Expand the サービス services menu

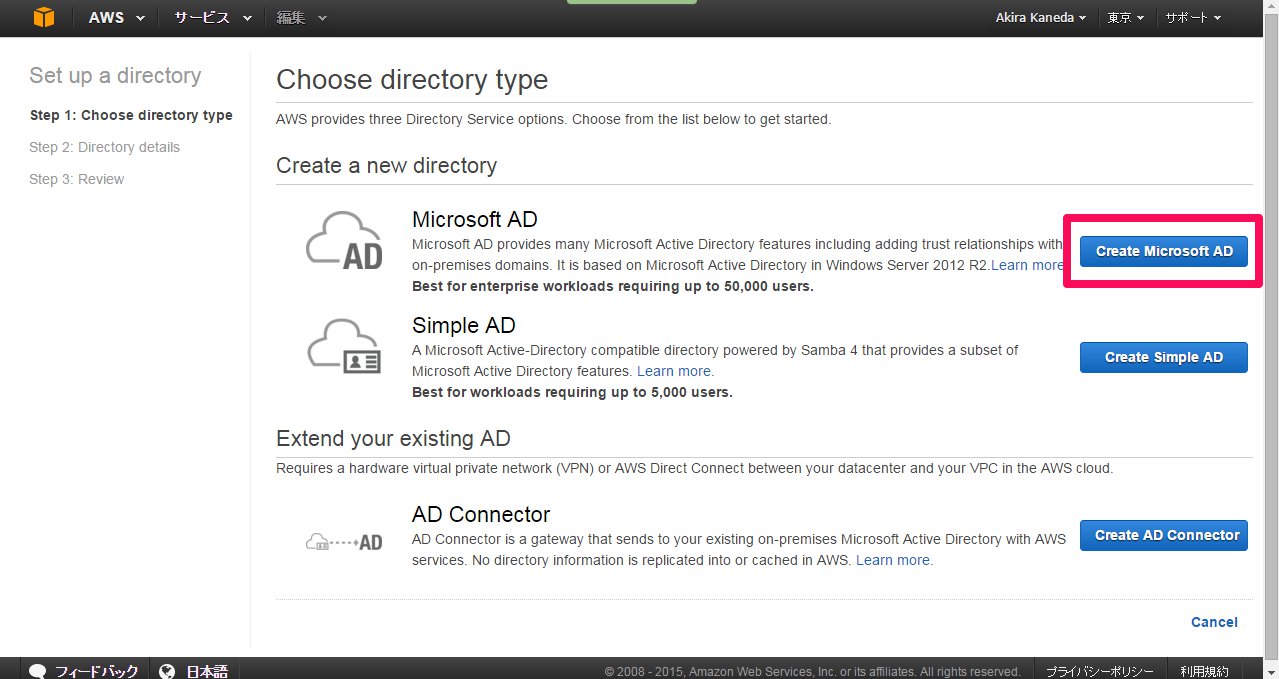(x=210, y=18)
